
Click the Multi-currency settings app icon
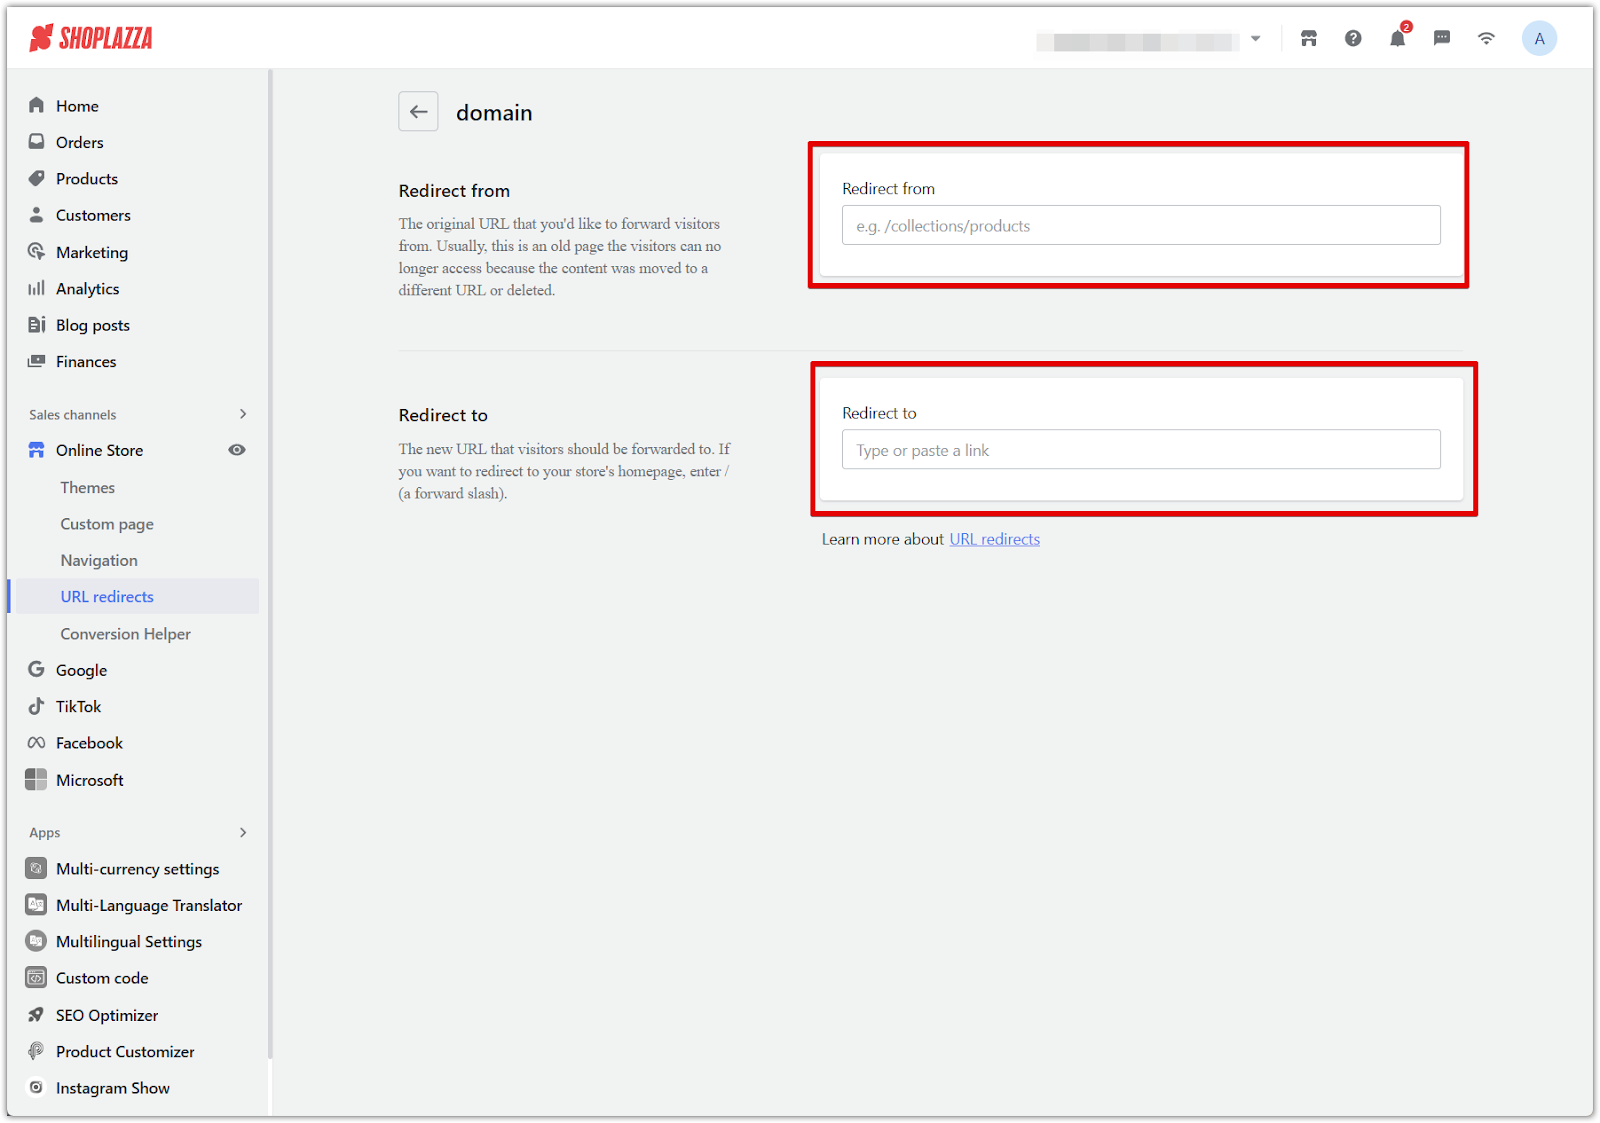click(x=36, y=868)
